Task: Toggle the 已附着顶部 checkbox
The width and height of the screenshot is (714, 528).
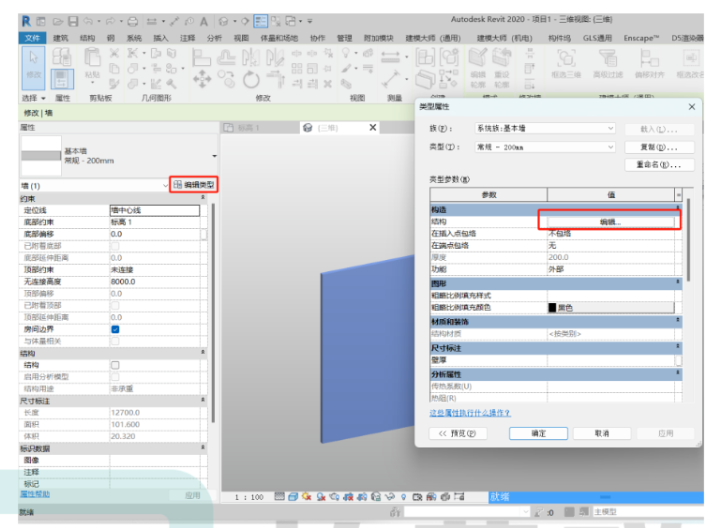Action: point(115,305)
